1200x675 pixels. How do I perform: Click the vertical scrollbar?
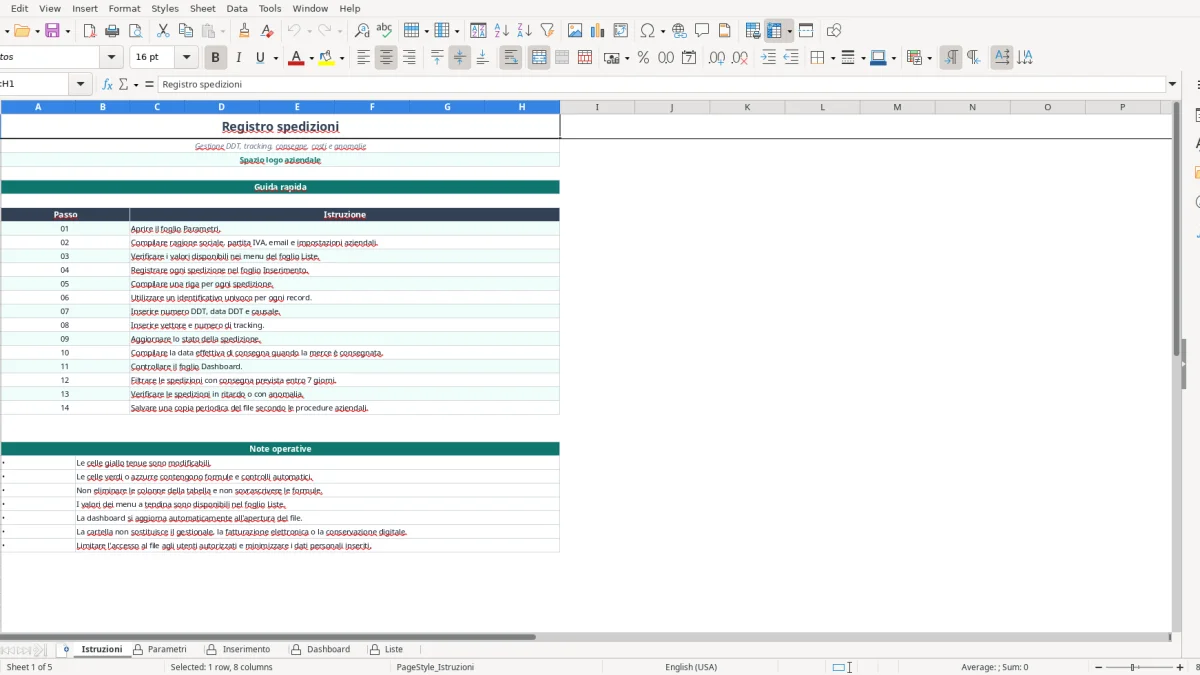(x=1176, y=228)
